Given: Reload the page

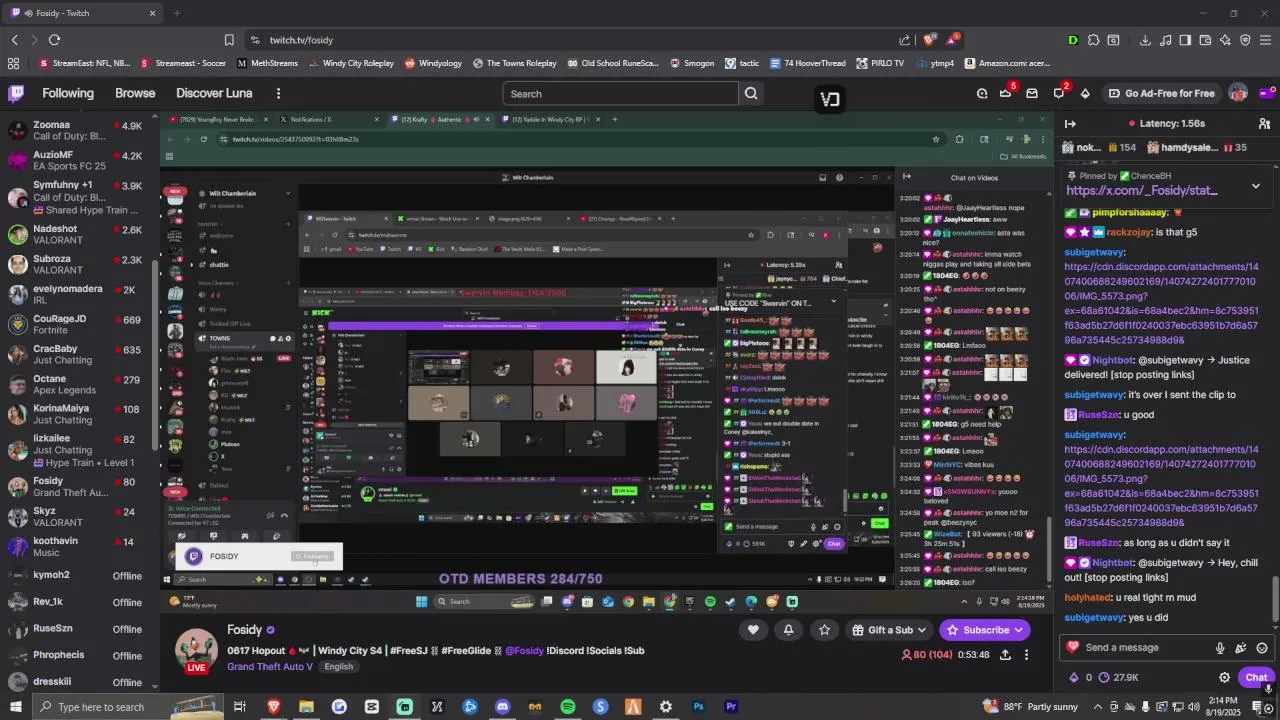Looking at the screenshot, I should [54, 40].
